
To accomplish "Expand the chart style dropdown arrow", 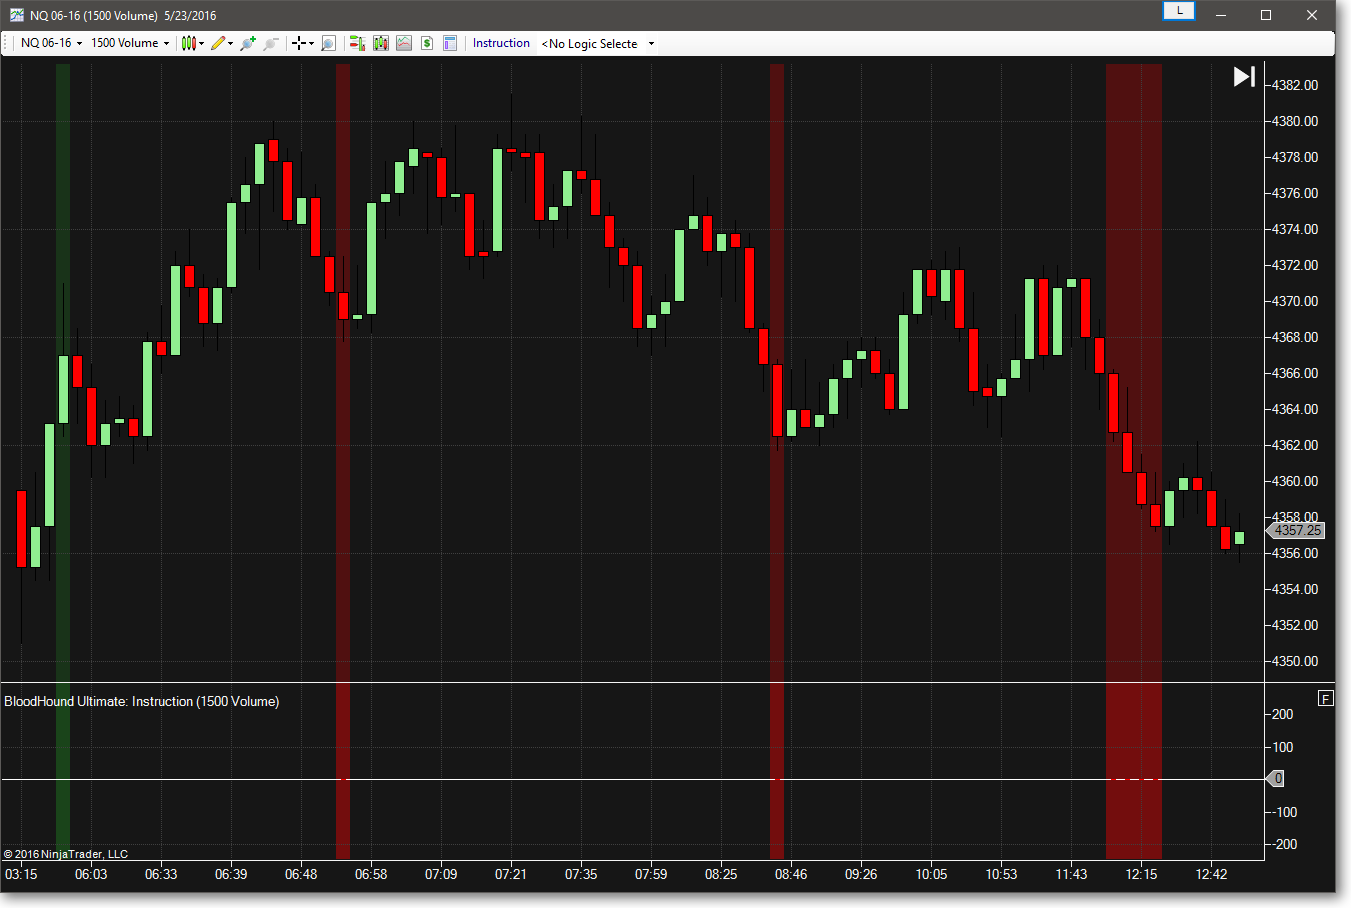I will (201, 43).
